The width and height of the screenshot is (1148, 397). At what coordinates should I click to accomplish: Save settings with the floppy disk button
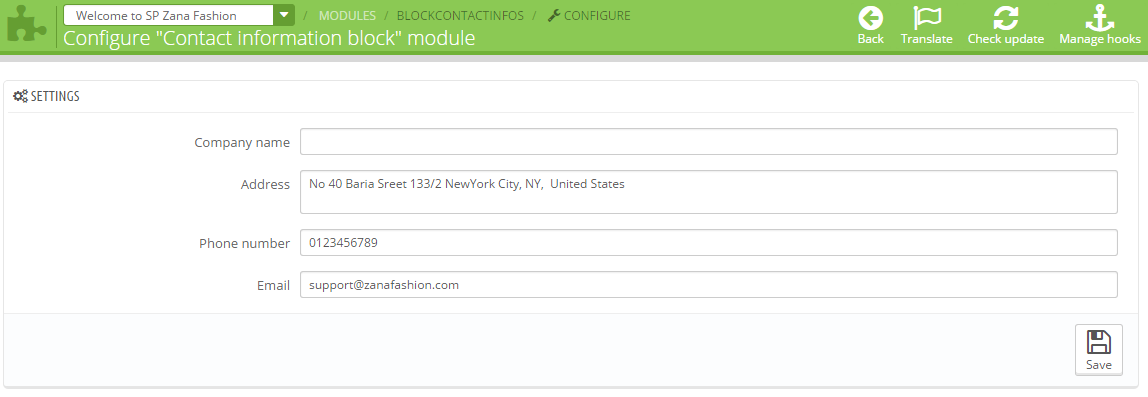pyautogui.click(x=1098, y=350)
